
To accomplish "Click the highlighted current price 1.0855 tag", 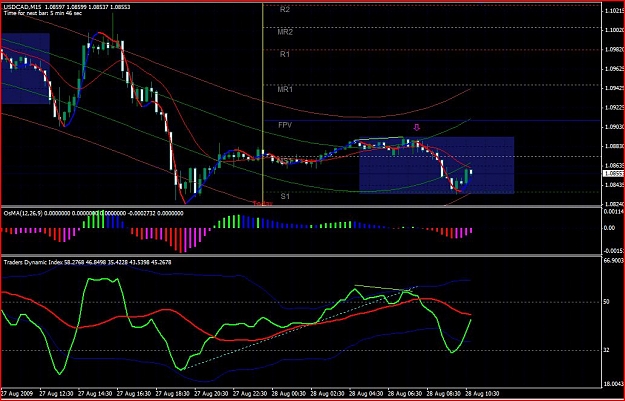I will click(x=613, y=174).
